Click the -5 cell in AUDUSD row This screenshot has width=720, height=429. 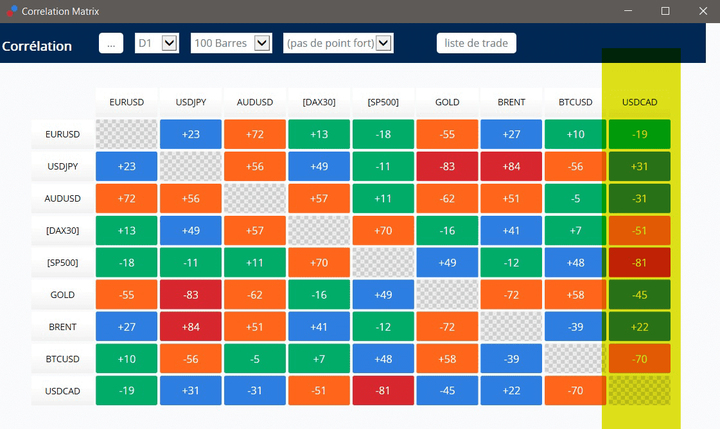575,198
